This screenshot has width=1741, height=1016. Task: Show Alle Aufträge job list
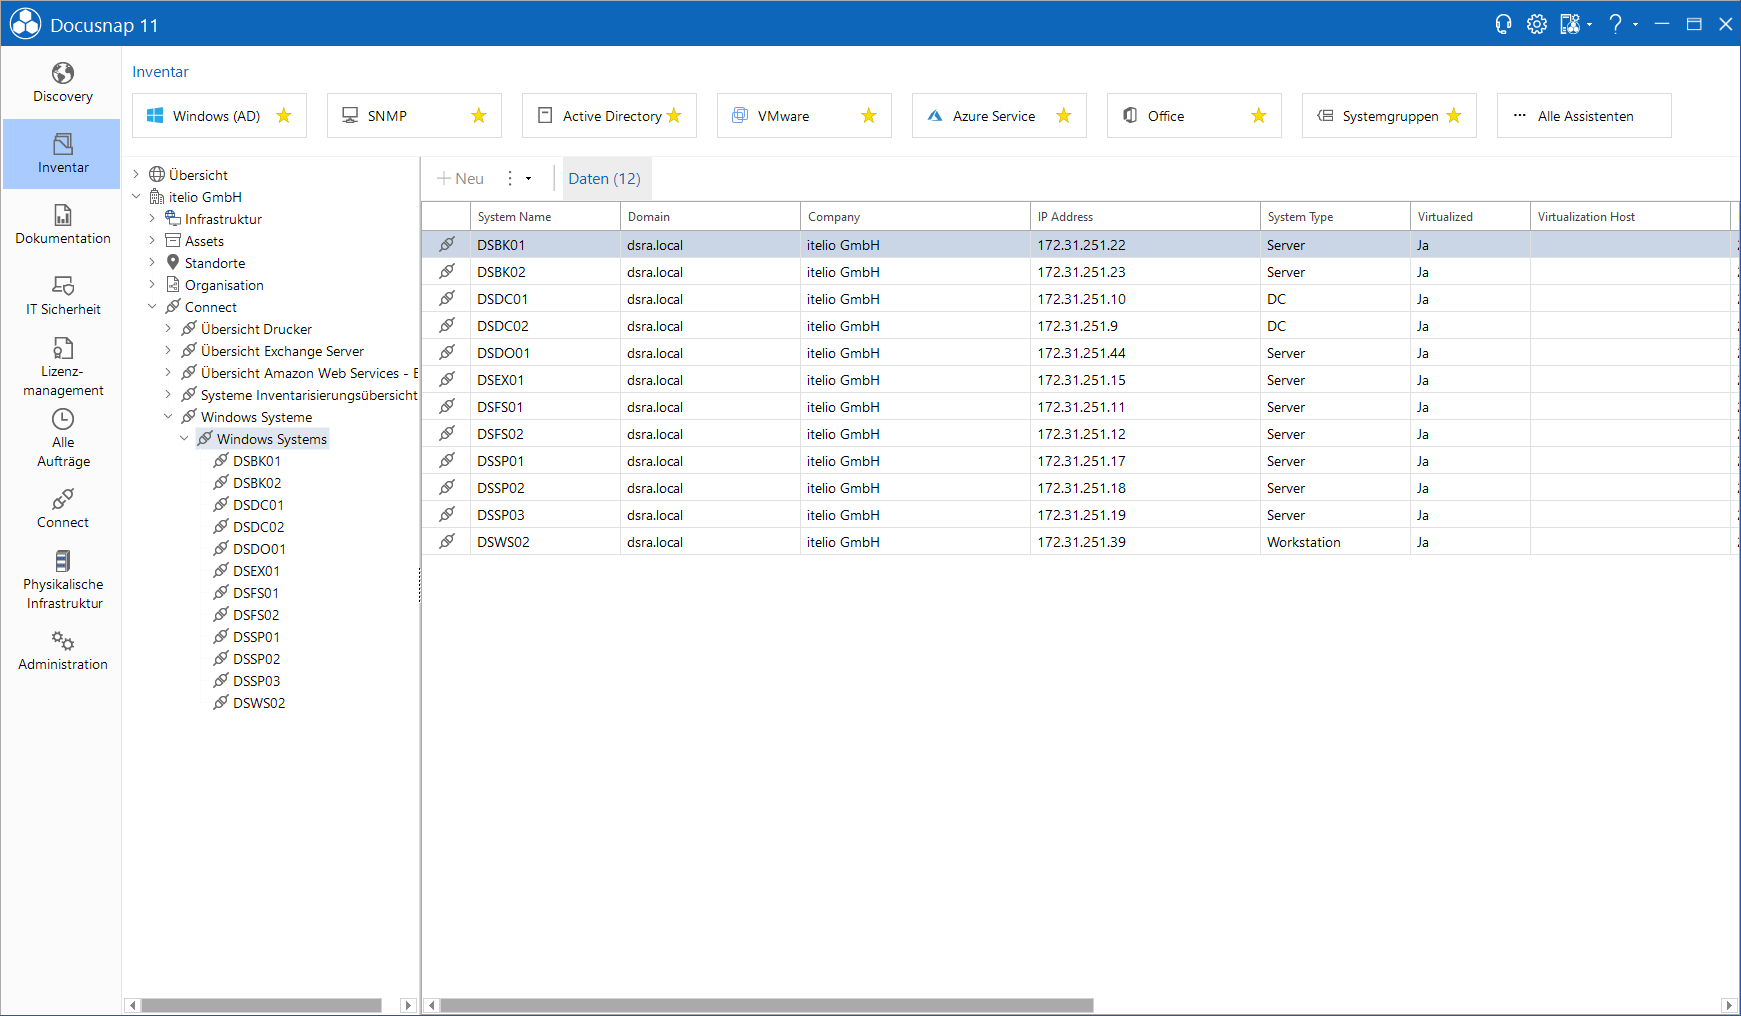(x=63, y=438)
